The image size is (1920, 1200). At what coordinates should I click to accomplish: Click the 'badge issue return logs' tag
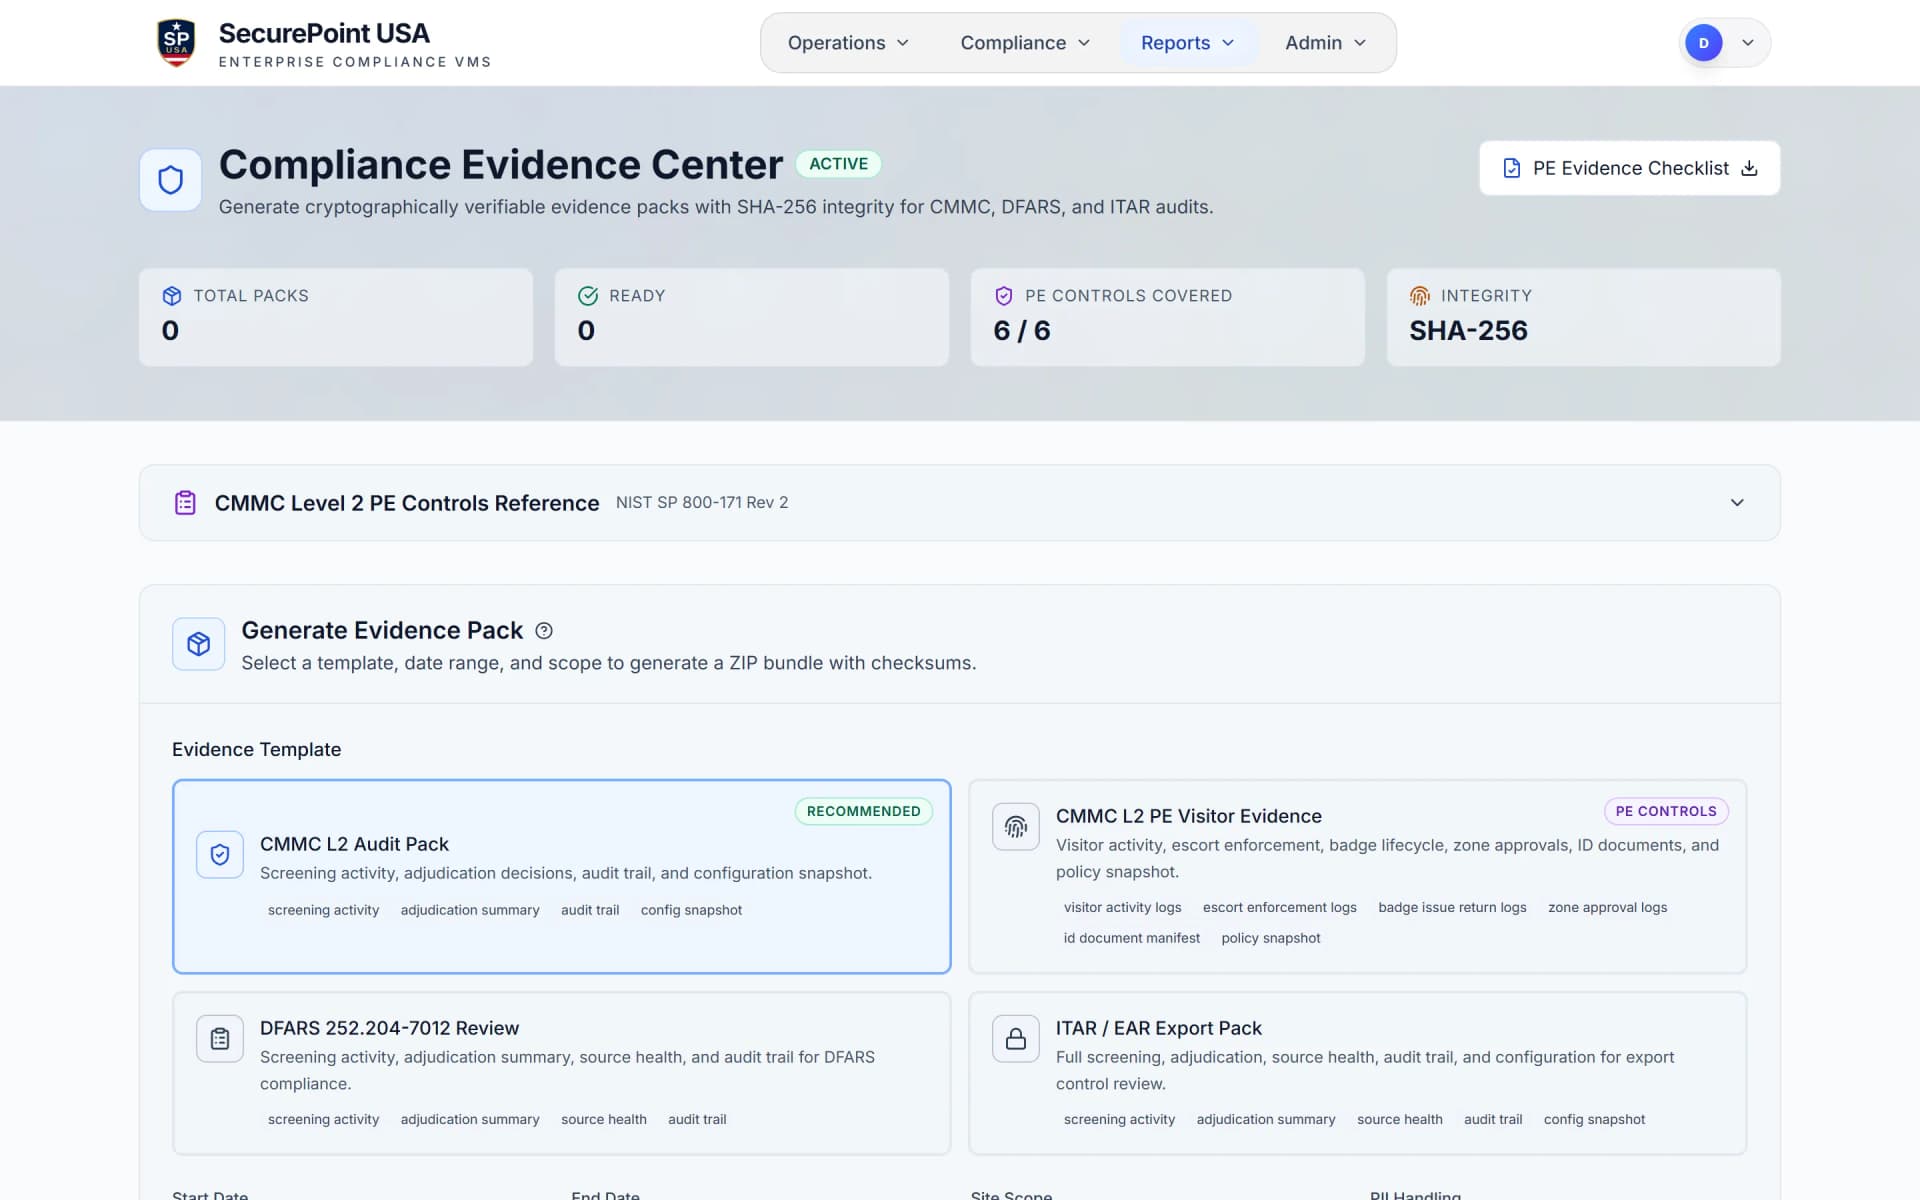(x=1452, y=907)
